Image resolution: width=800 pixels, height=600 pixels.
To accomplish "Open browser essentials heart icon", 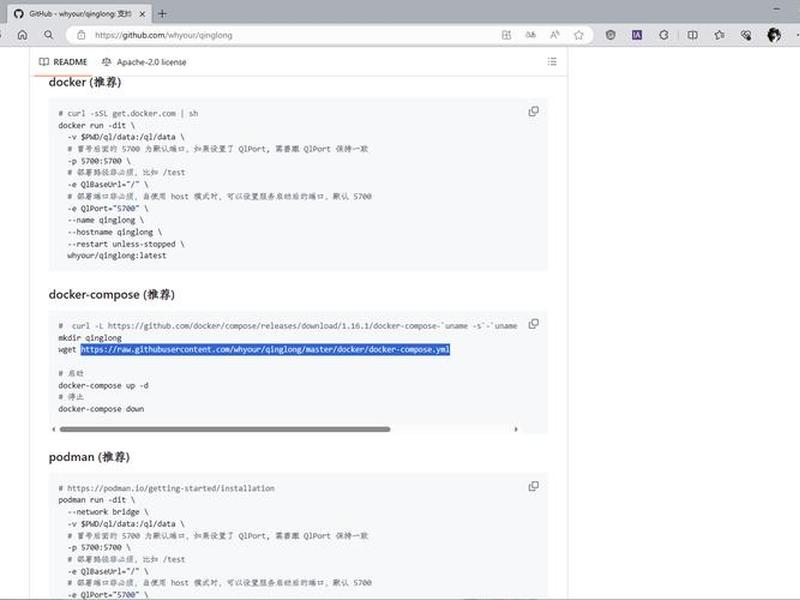I will (x=746, y=35).
